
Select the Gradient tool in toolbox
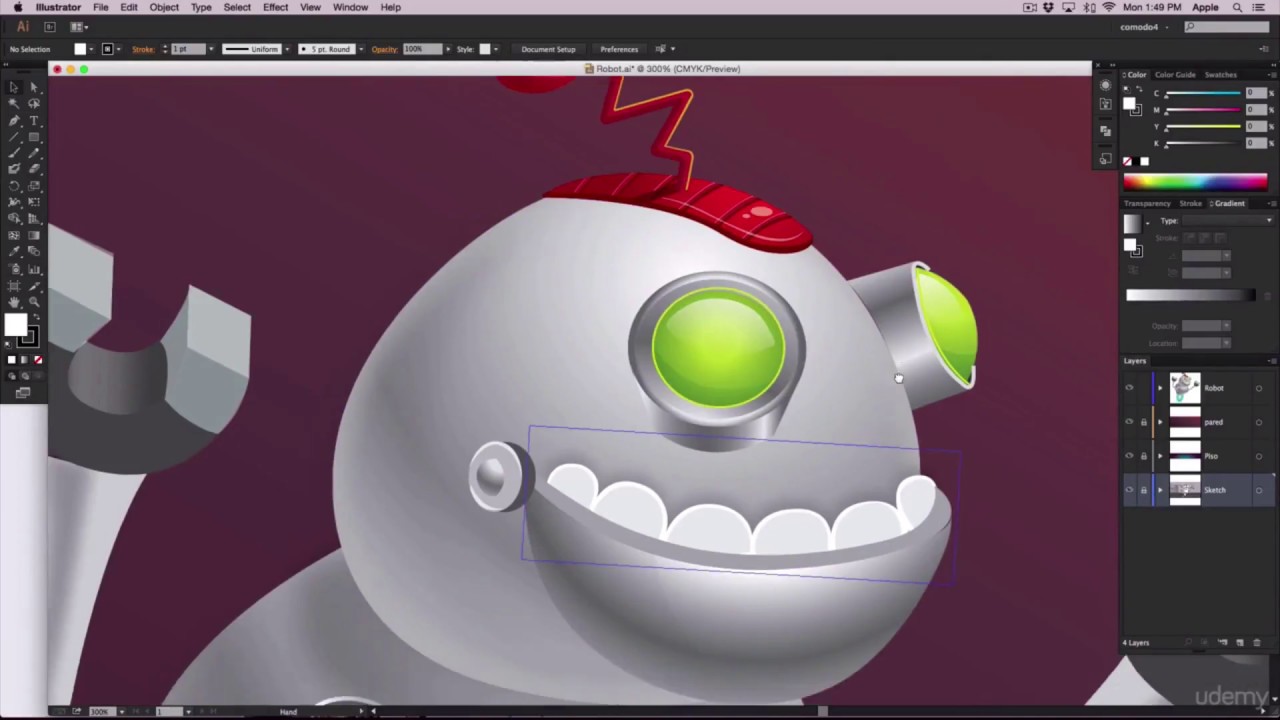point(33,235)
